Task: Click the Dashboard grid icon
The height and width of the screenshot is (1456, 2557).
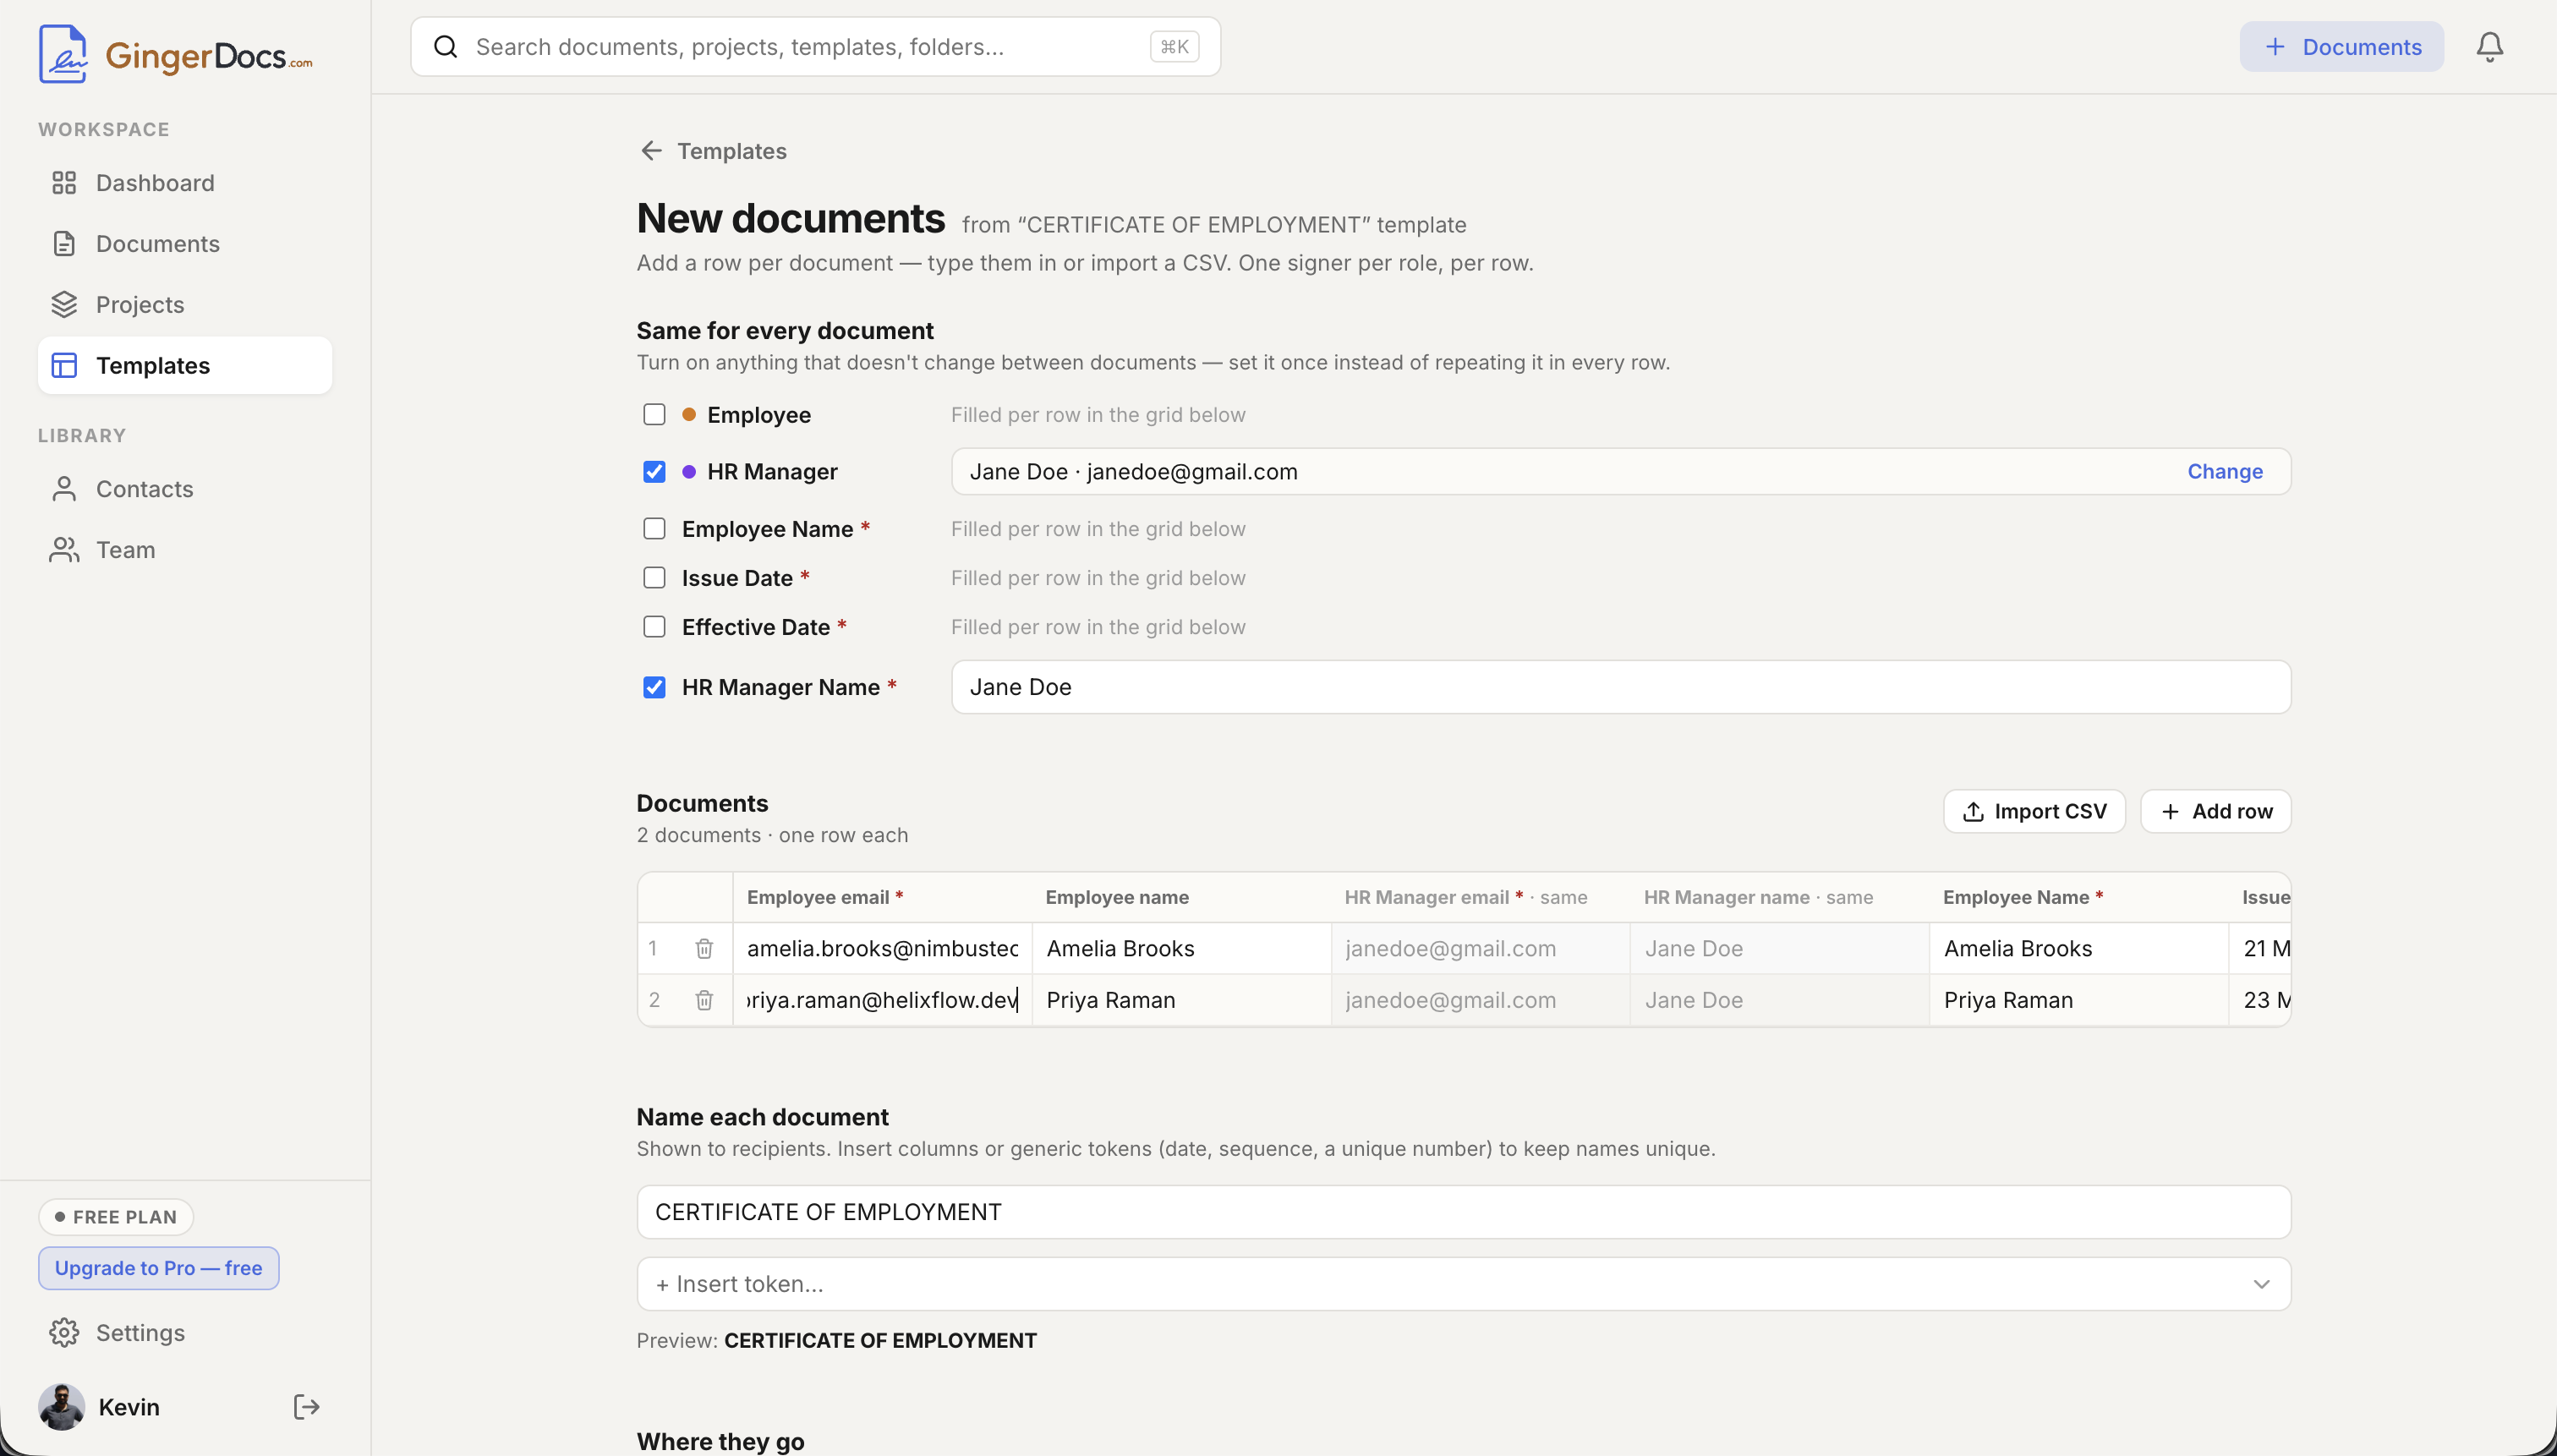Action: click(64, 183)
